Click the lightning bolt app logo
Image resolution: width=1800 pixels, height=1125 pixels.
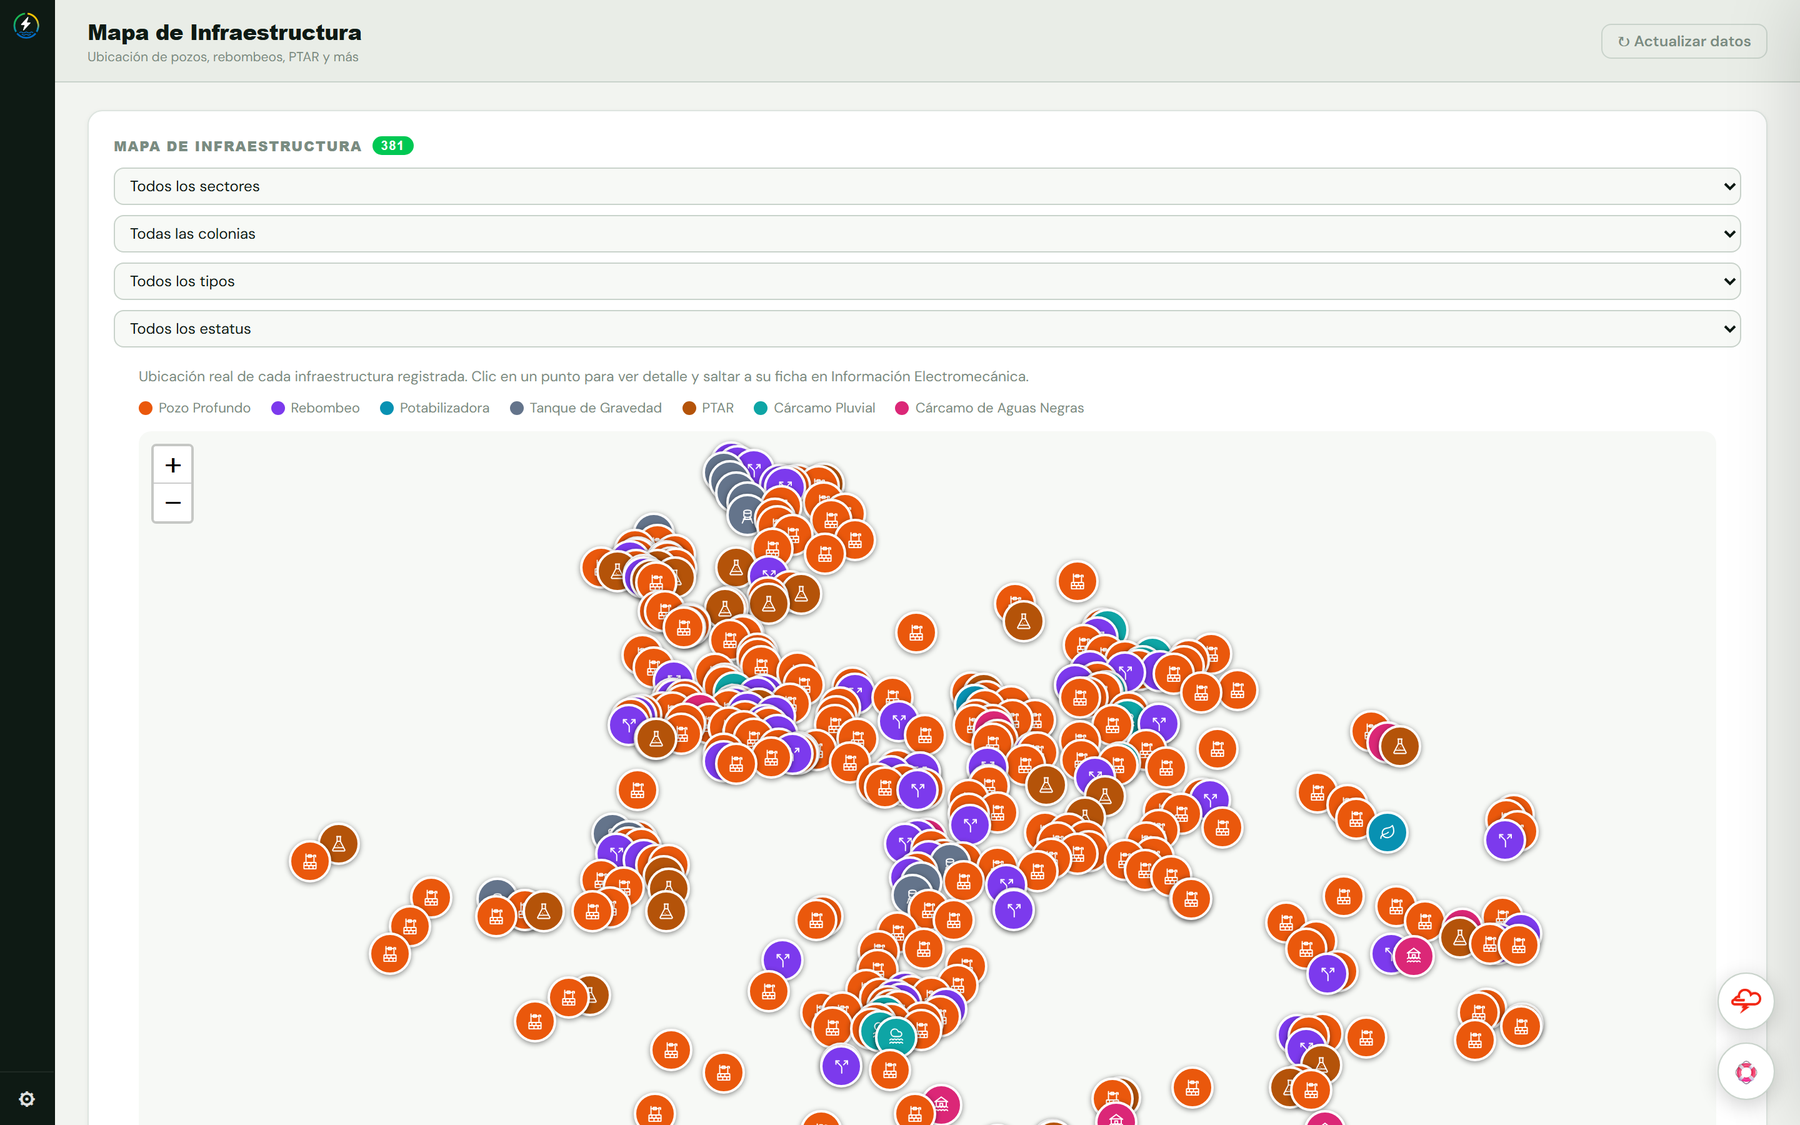tap(26, 25)
